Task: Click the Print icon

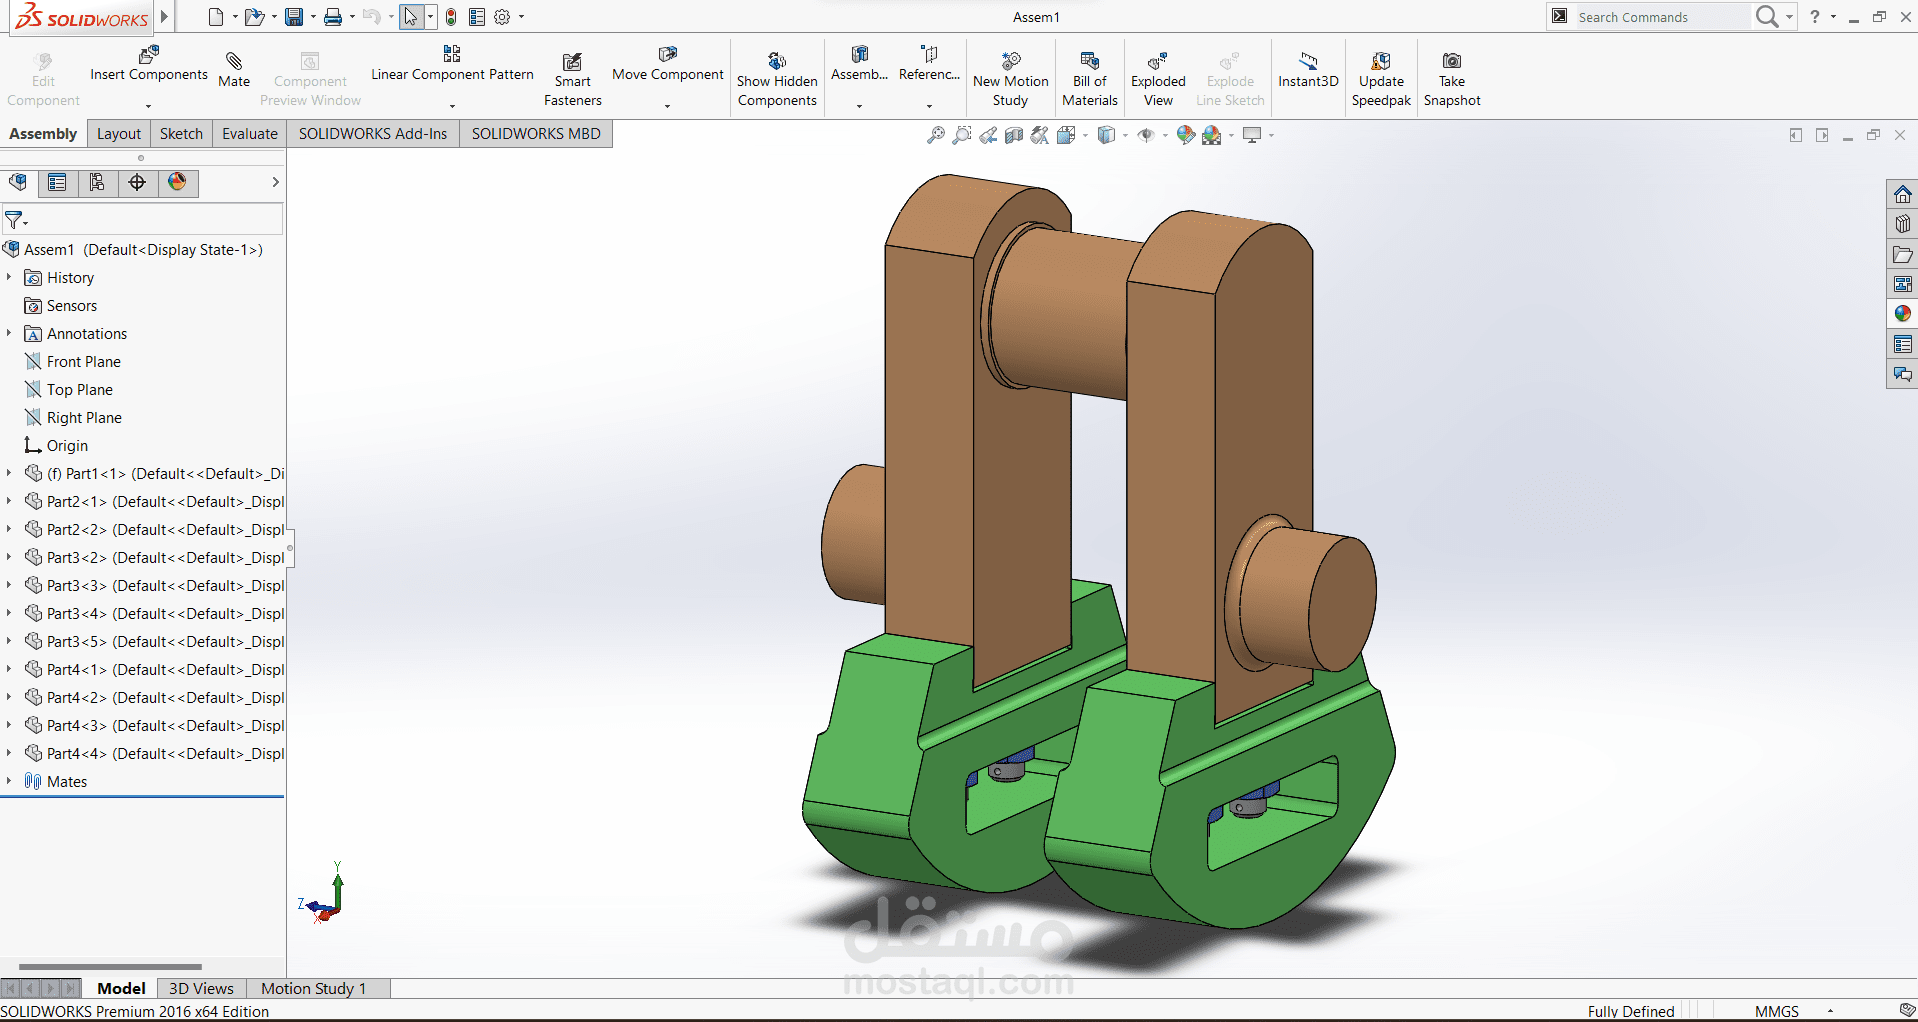Action: (333, 17)
